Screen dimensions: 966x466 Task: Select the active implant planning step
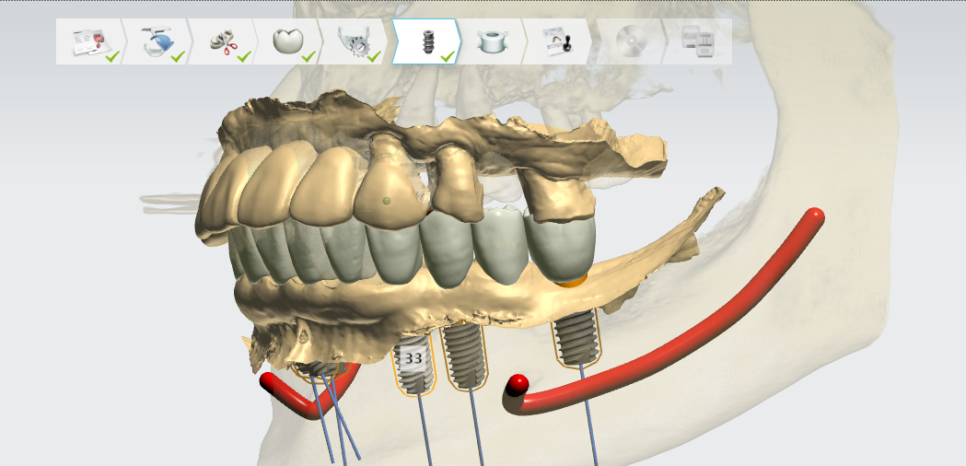tap(426, 41)
